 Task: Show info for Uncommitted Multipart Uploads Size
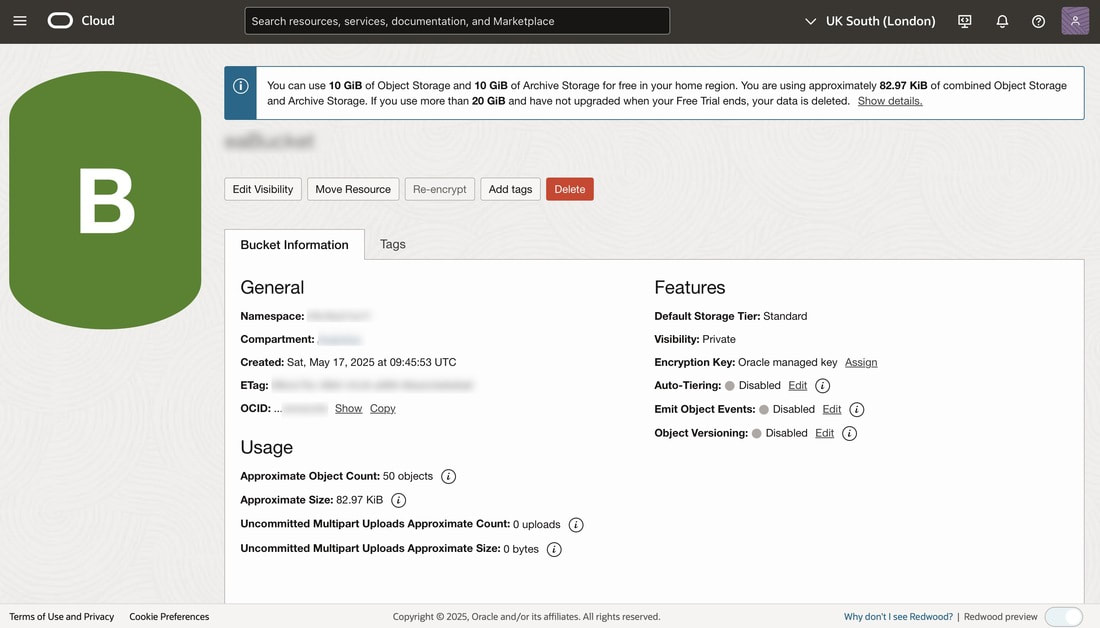[x=554, y=549]
